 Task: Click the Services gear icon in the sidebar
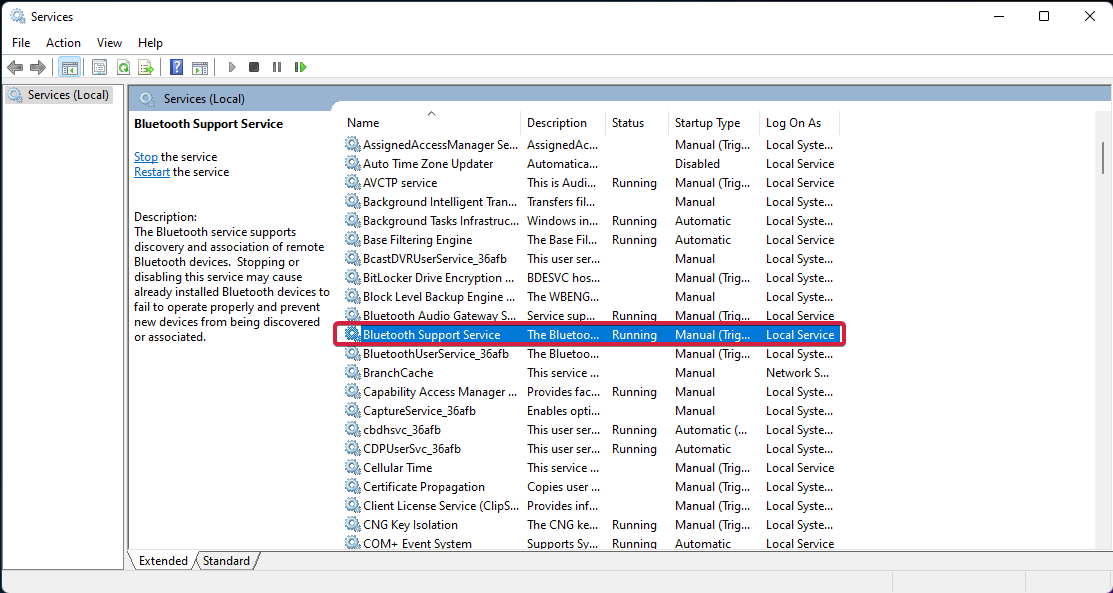14,94
